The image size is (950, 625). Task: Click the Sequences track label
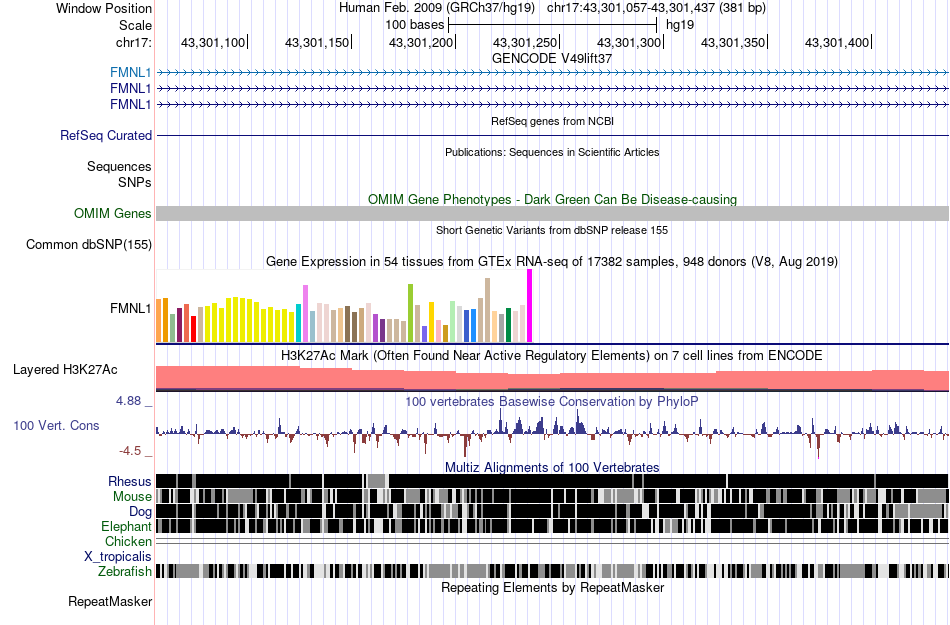[x=119, y=167]
